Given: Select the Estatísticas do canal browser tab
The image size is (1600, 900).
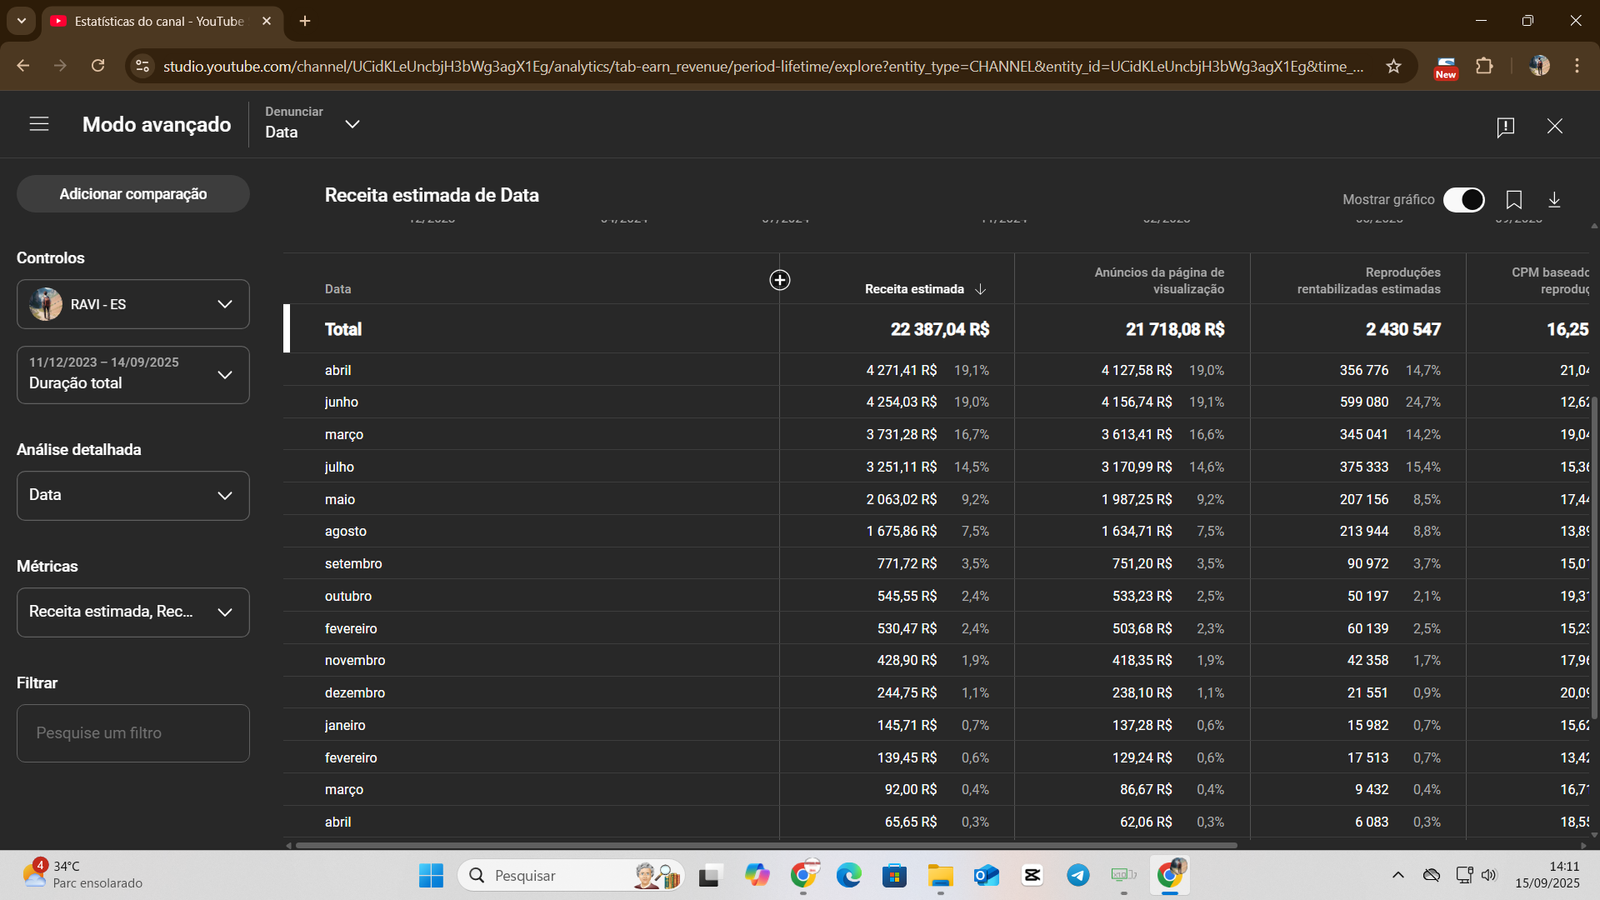Looking at the screenshot, I should click(158, 21).
